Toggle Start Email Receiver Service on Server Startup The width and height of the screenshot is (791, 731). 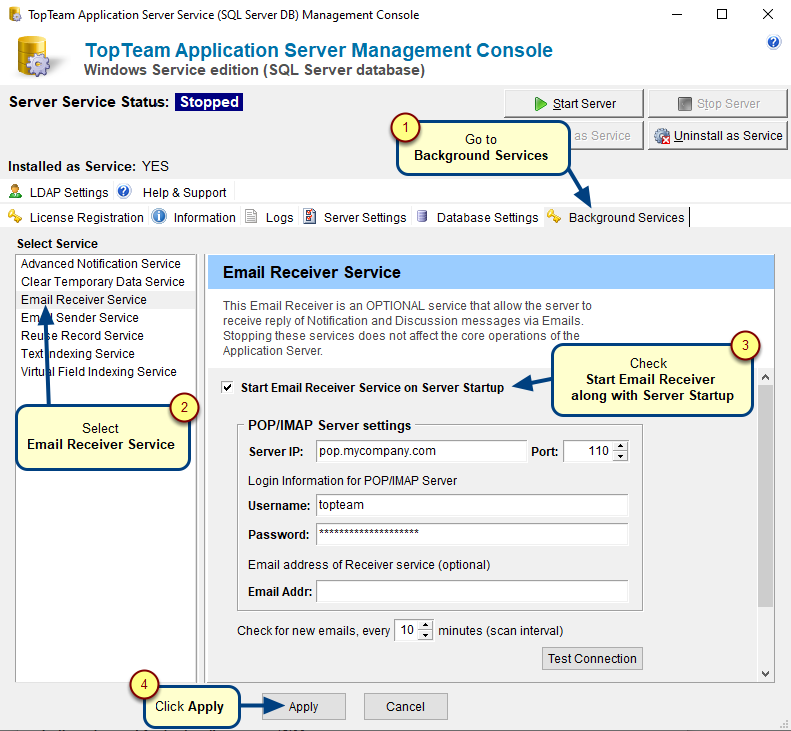coord(228,387)
